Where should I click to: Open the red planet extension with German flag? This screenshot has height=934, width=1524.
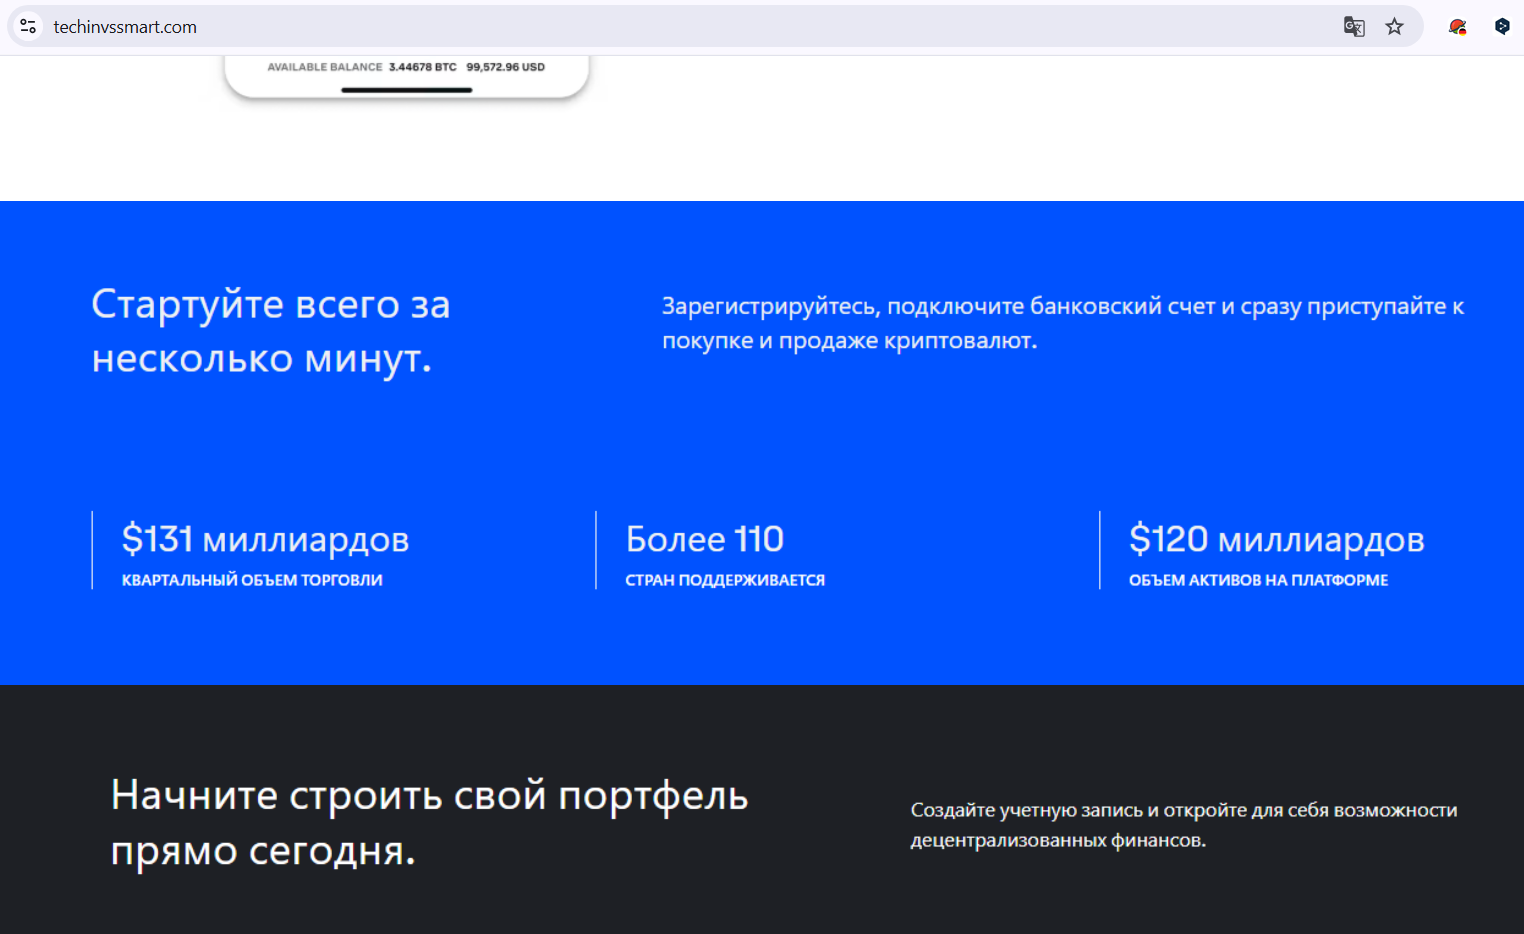[1457, 27]
